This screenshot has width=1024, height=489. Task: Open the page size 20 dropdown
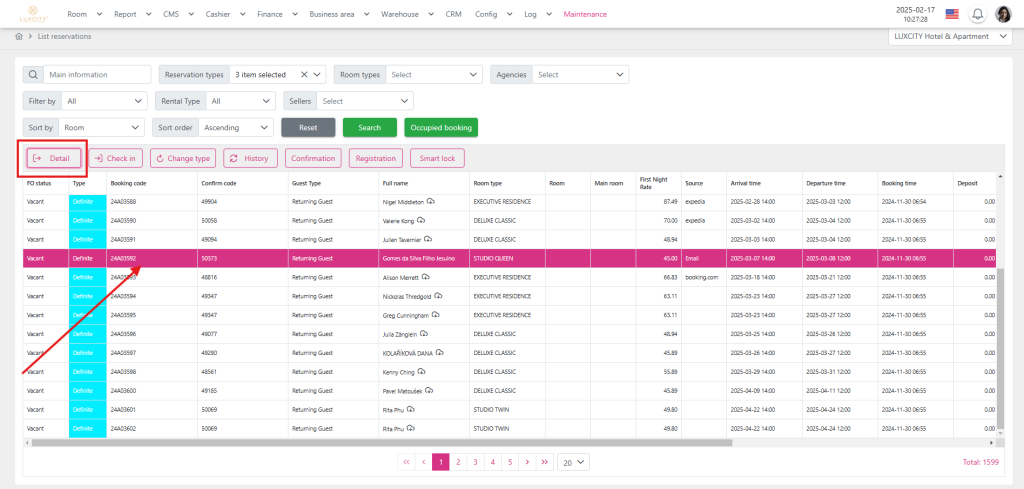pyautogui.click(x=574, y=462)
